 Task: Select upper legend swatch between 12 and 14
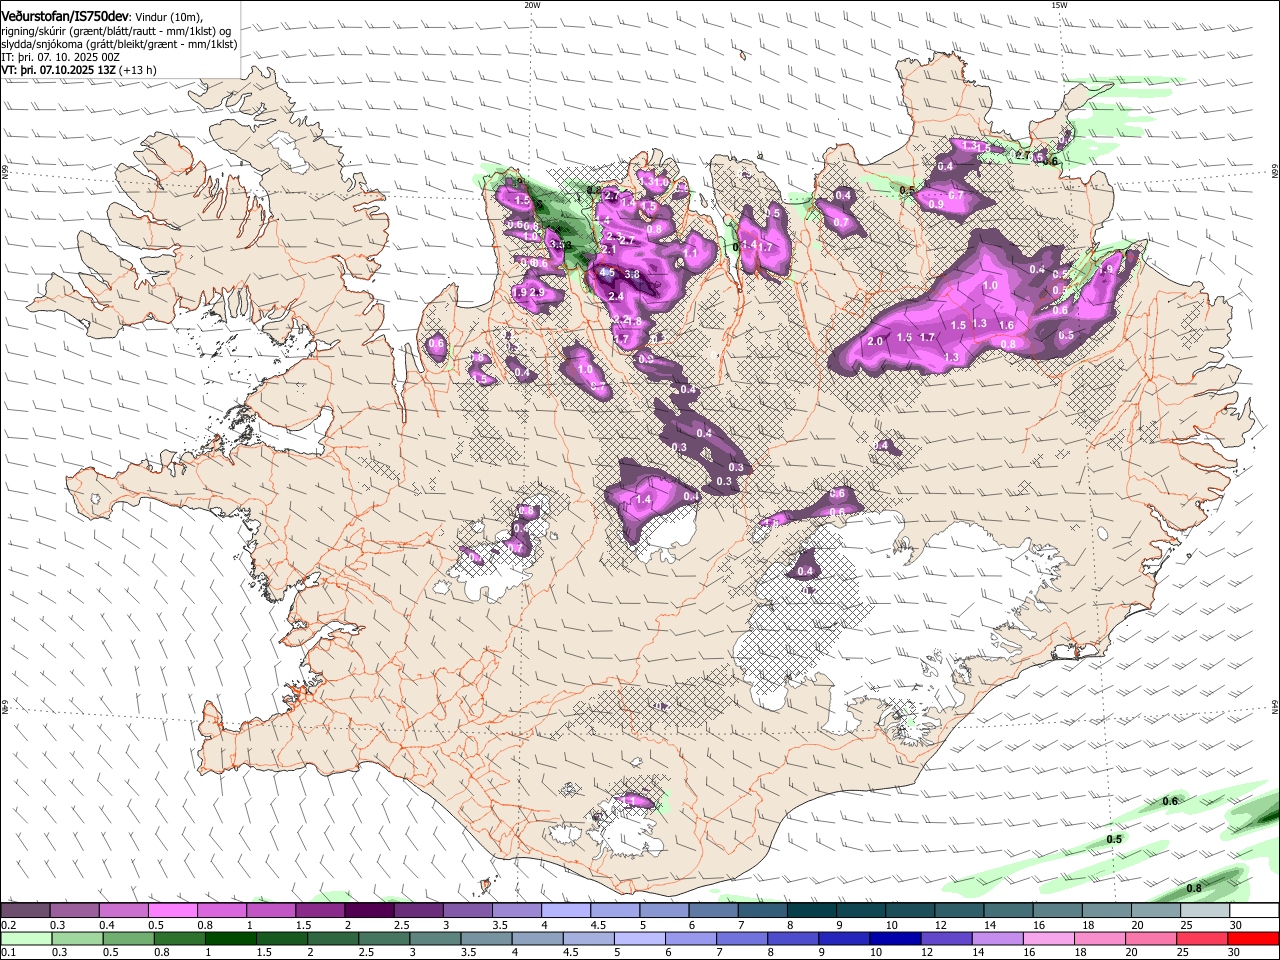(959, 910)
